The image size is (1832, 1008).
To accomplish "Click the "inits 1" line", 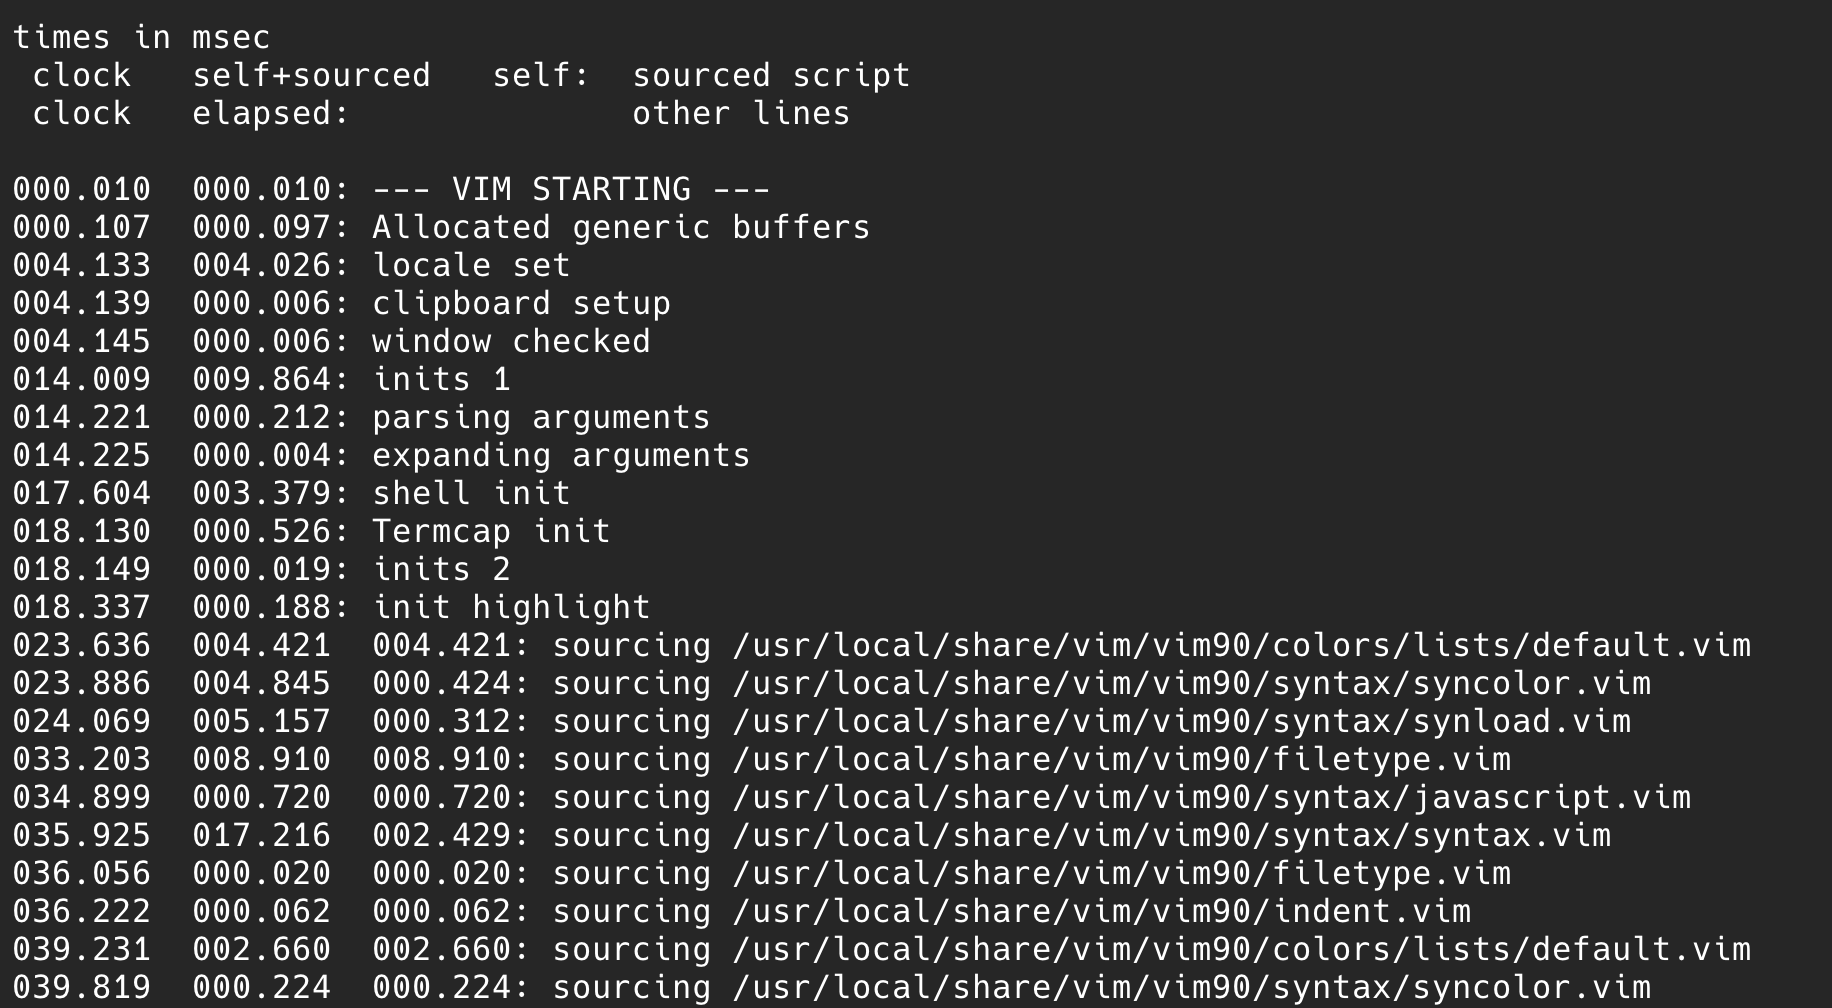I will [441, 379].
